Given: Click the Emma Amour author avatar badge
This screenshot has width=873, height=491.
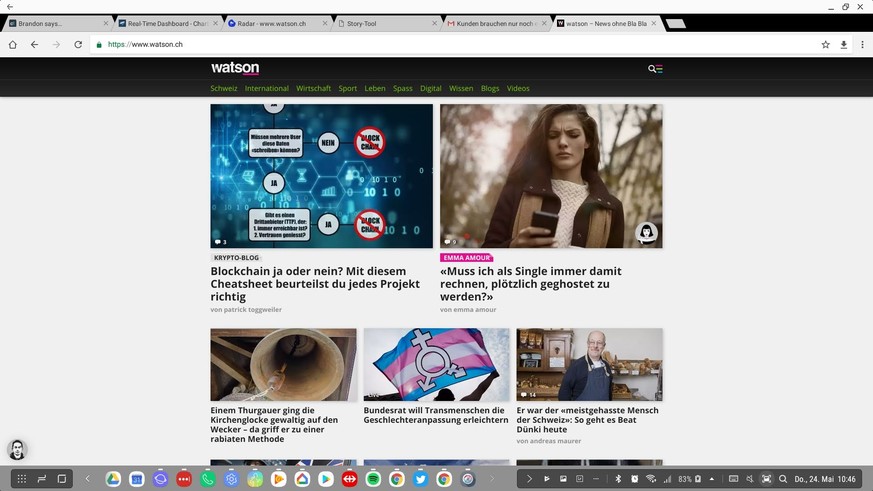Looking at the screenshot, I should pyautogui.click(x=646, y=232).
